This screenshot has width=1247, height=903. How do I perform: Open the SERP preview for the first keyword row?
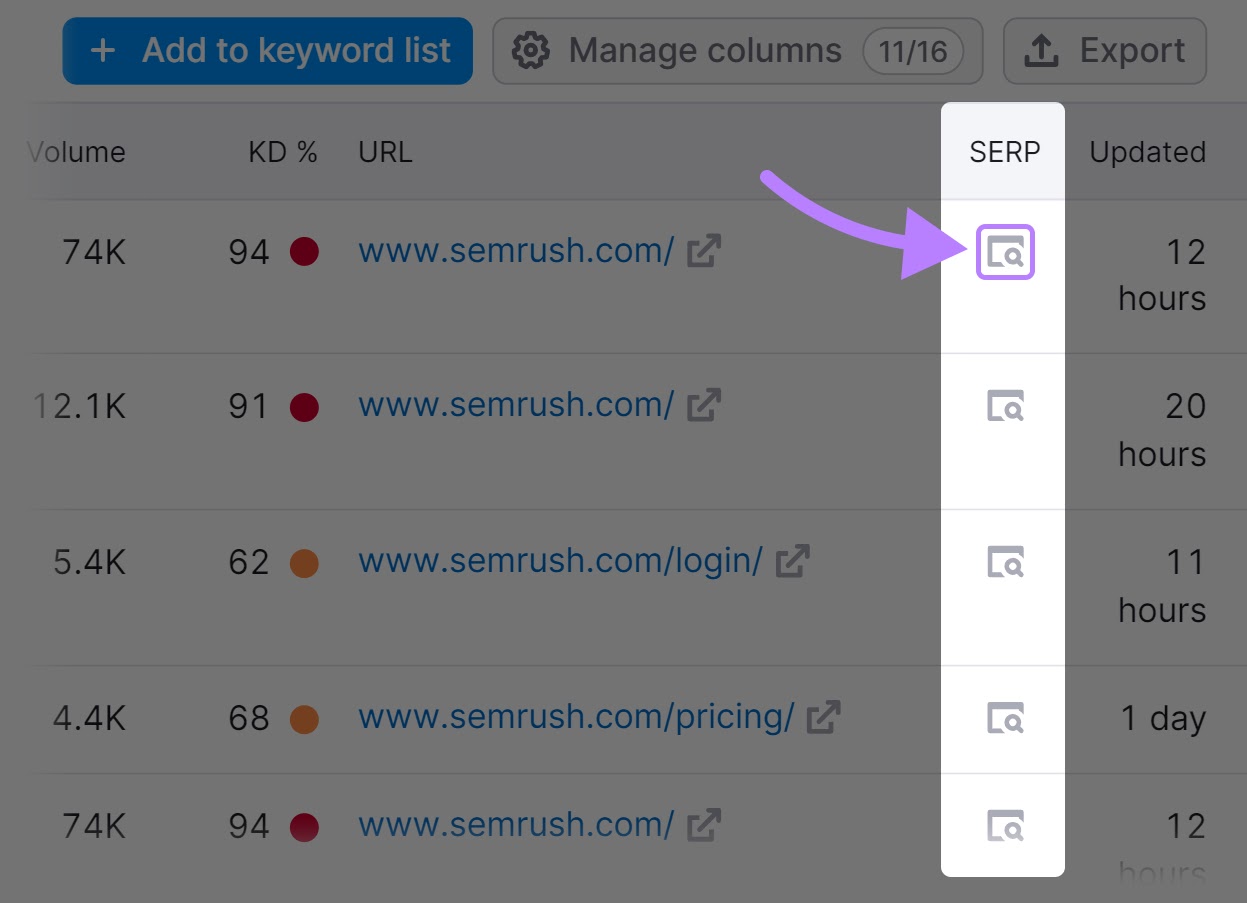1003,253
